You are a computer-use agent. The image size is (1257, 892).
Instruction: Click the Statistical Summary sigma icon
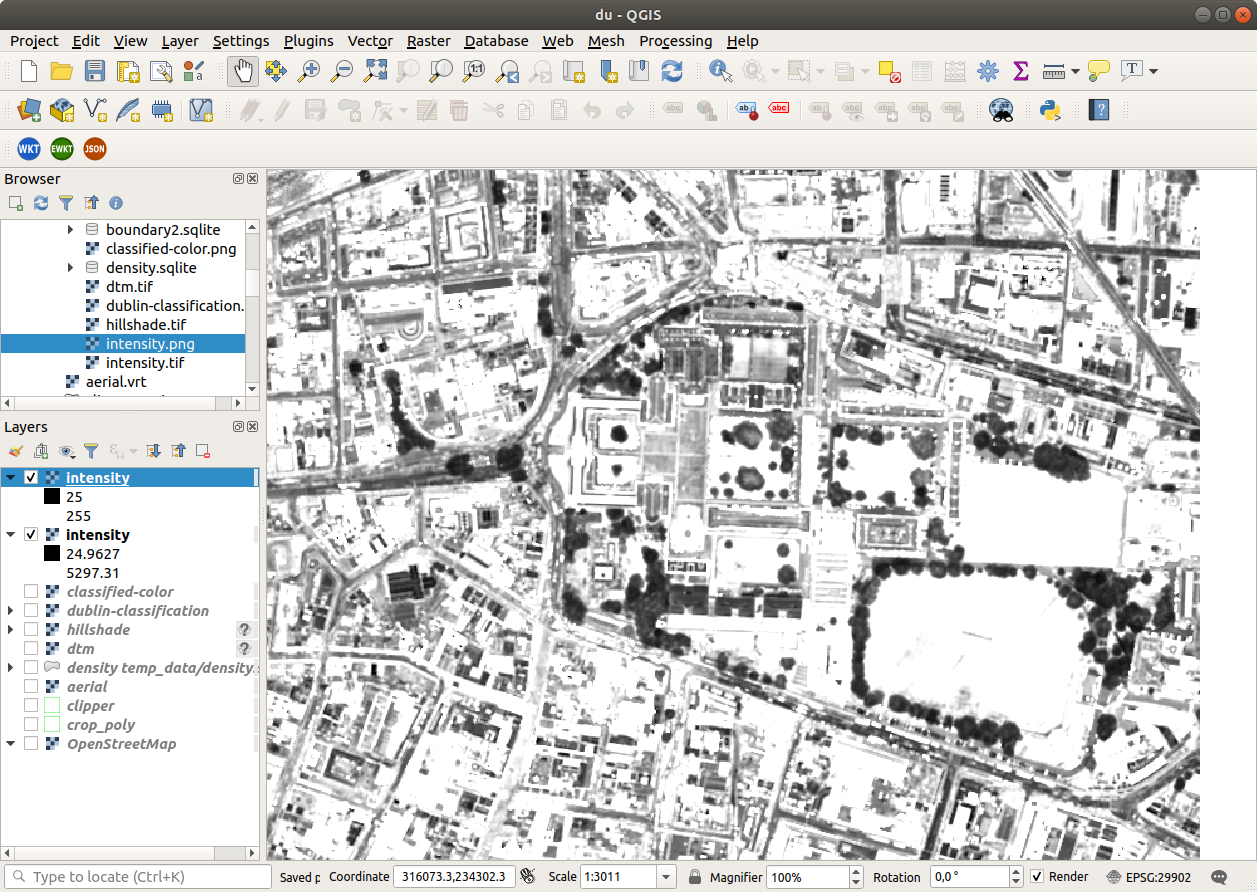point(1020,71)
